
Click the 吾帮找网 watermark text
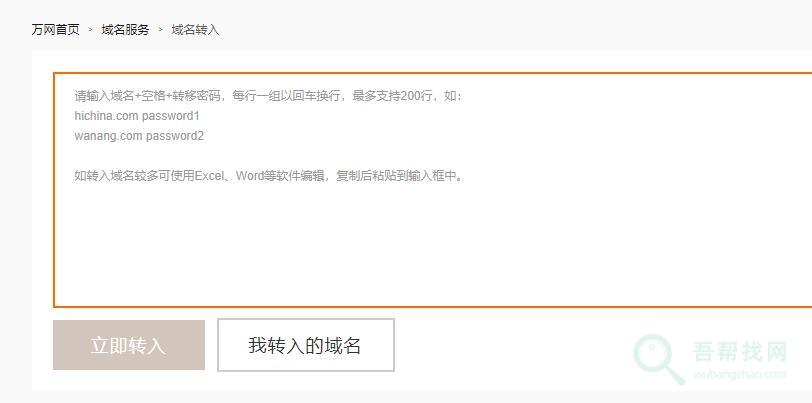(740, 352)
